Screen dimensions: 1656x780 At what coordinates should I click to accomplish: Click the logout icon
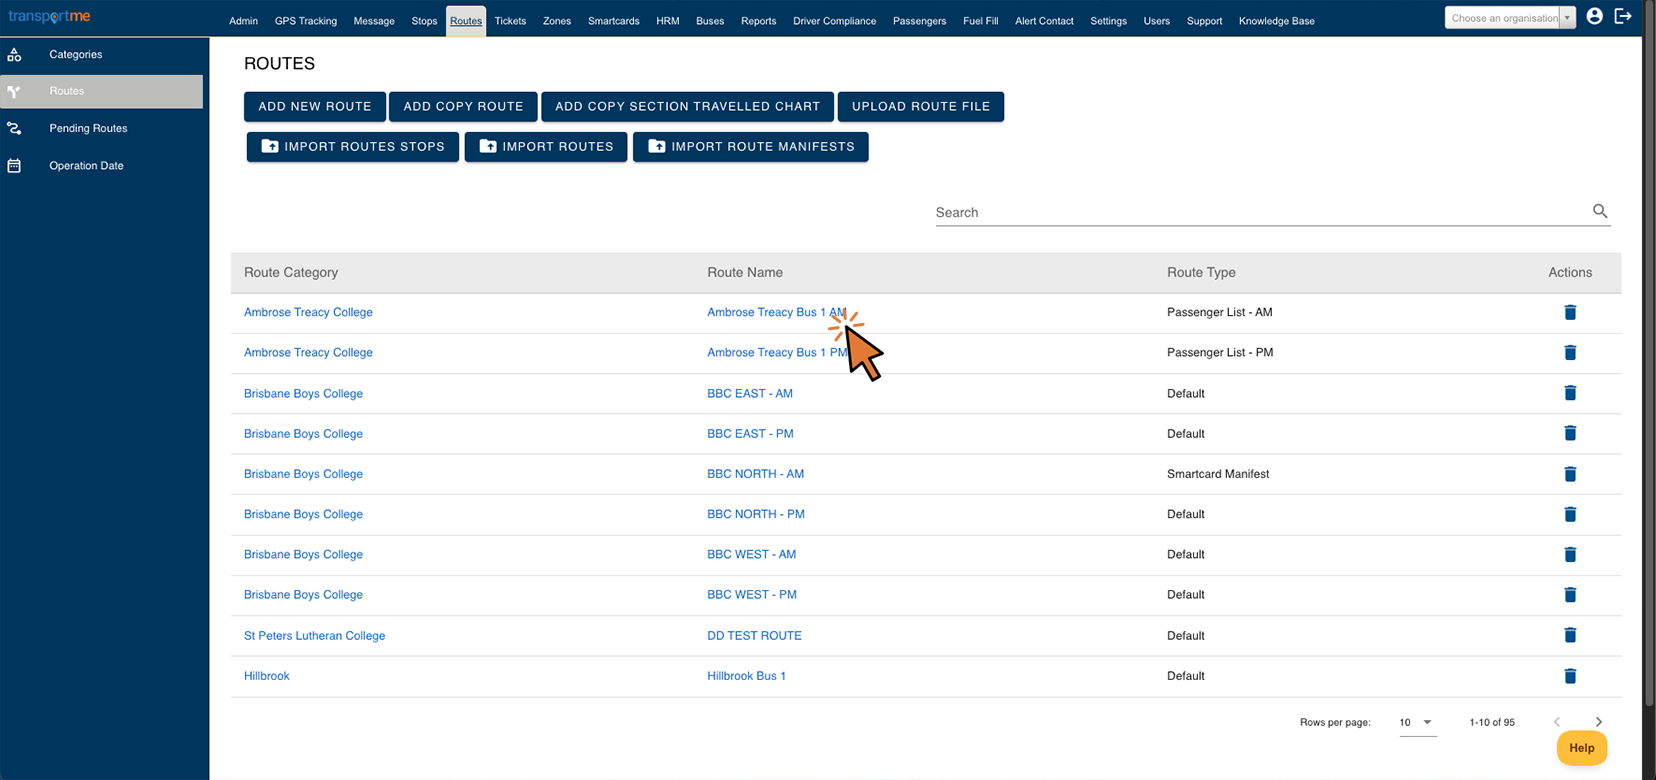tap(1623, 16)
